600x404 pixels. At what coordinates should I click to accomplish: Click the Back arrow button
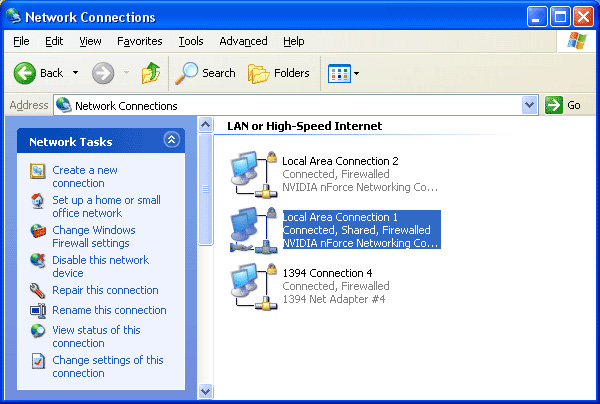pos(38,73)
